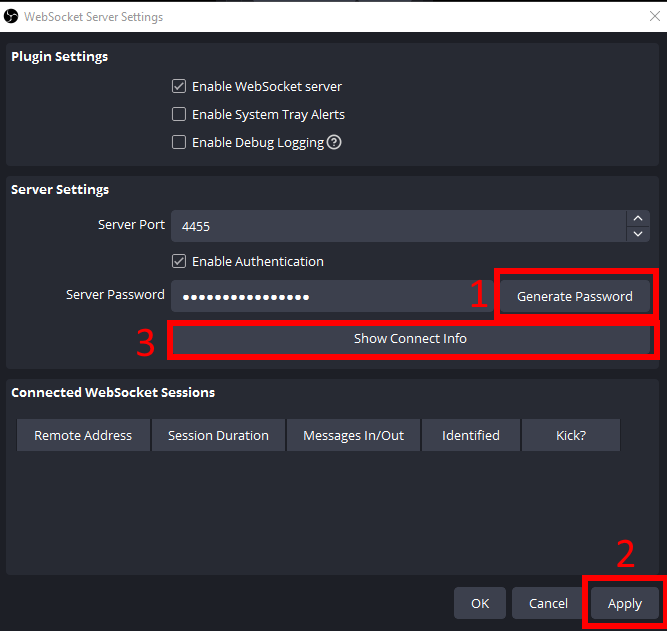This screenshot has width=667, height=631.
Task: Enable Debug Logging checkbox
Action: (179, 142)
